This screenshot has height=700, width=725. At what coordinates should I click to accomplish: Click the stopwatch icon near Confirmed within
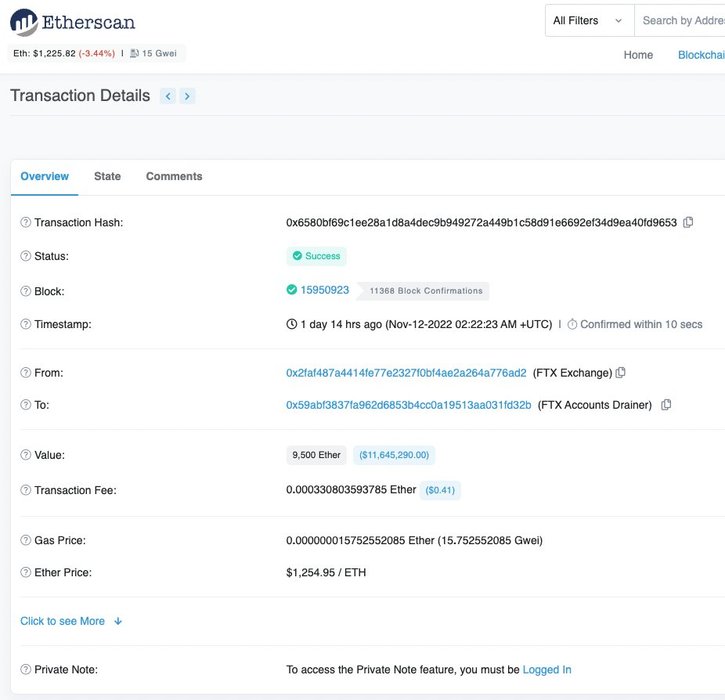pyautogui.click(x=572, y=325)
